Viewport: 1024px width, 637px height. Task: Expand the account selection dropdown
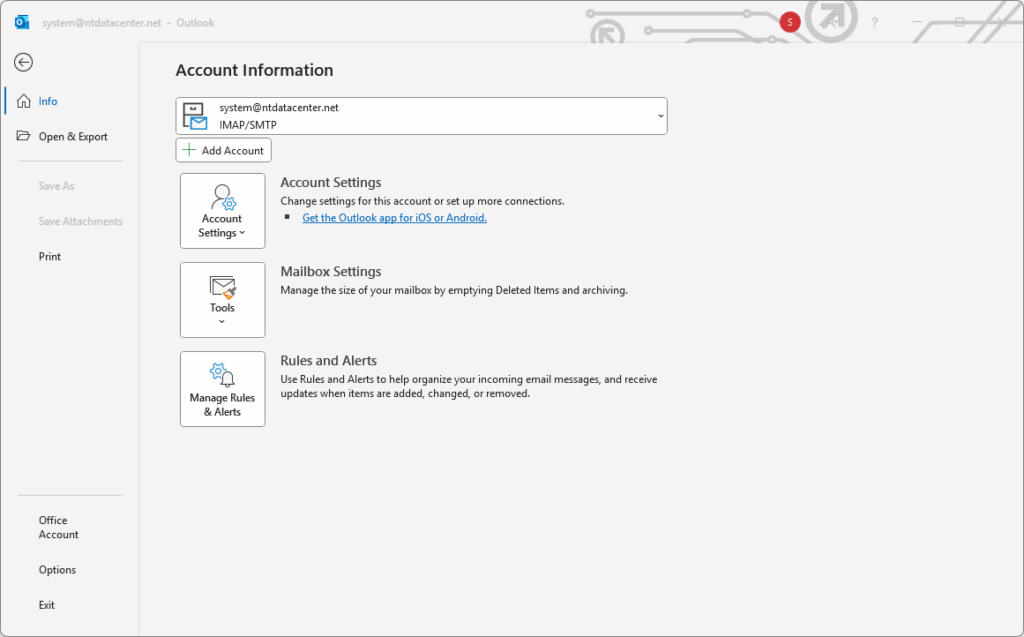pos(660,116)
